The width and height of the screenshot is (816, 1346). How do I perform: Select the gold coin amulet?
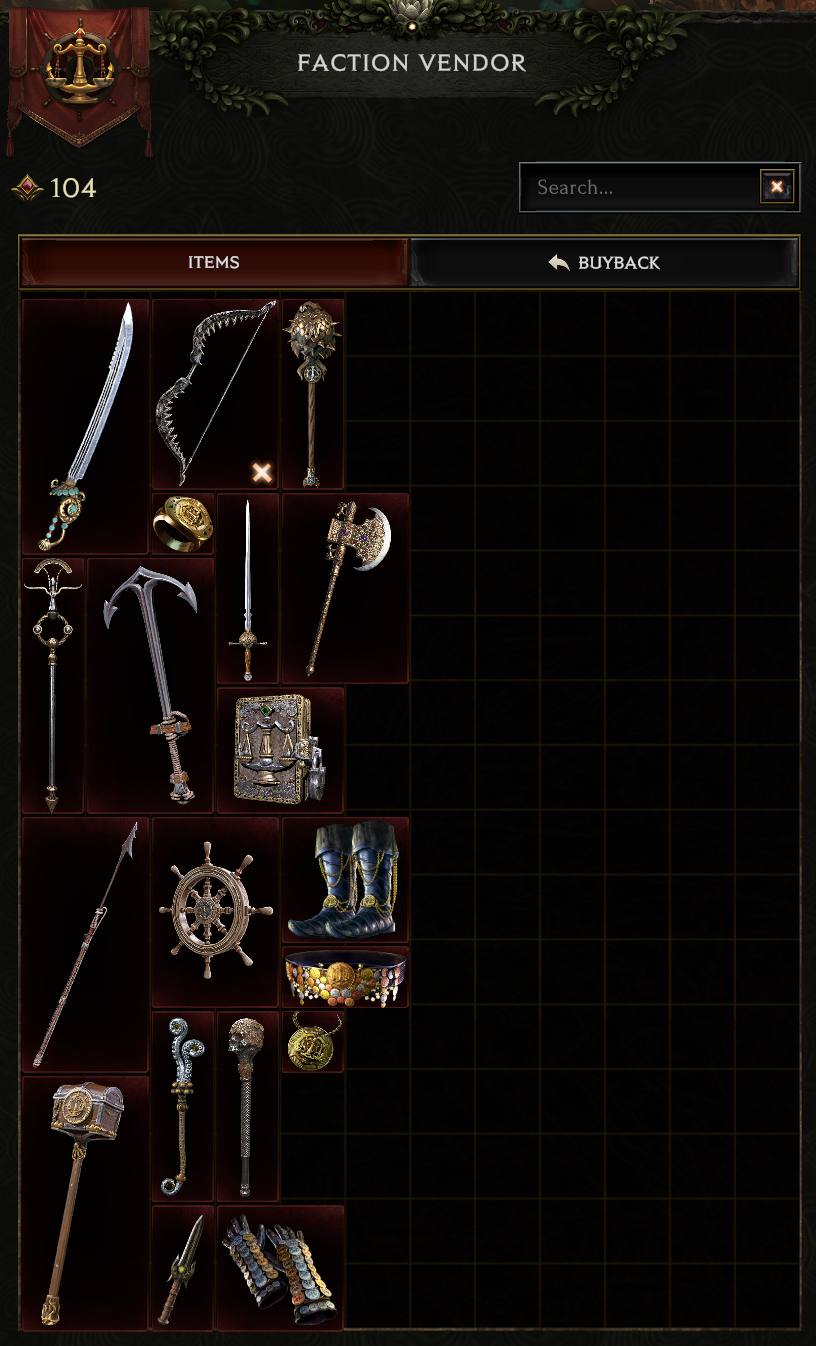[x=313, y=1041]
